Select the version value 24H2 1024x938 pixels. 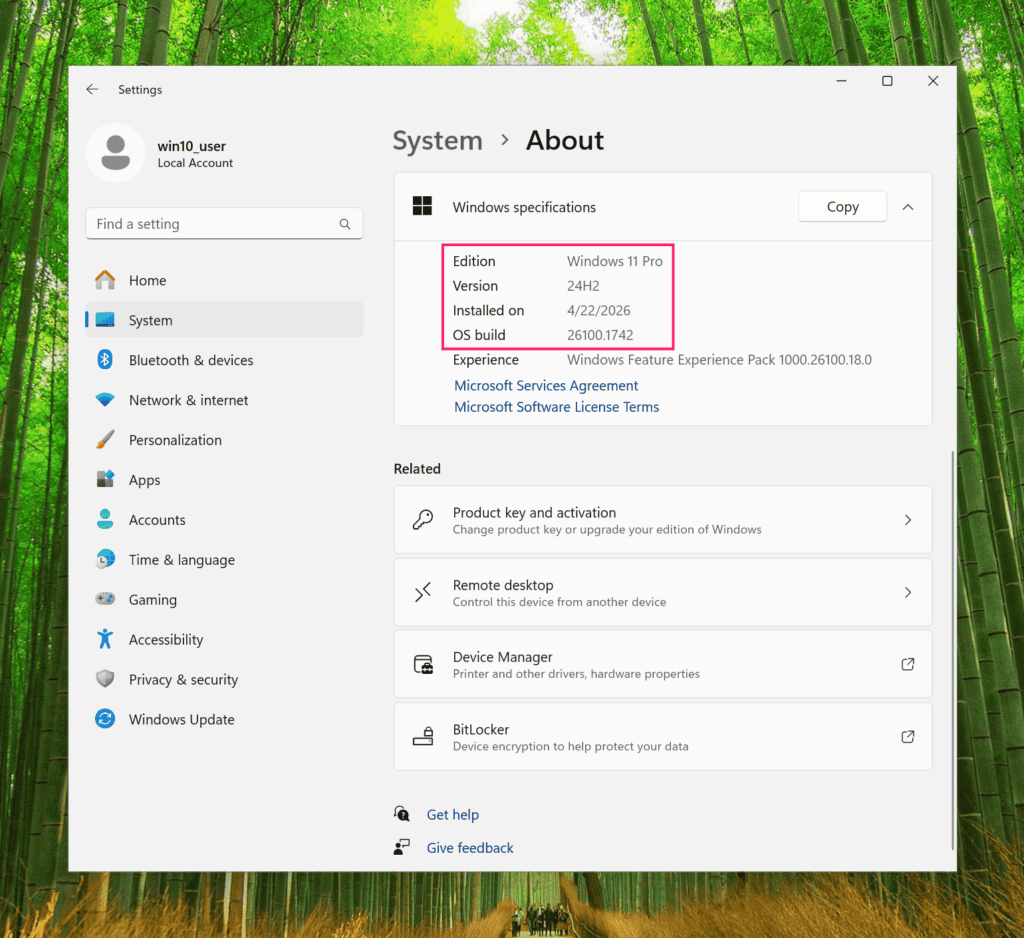[583, 286]
